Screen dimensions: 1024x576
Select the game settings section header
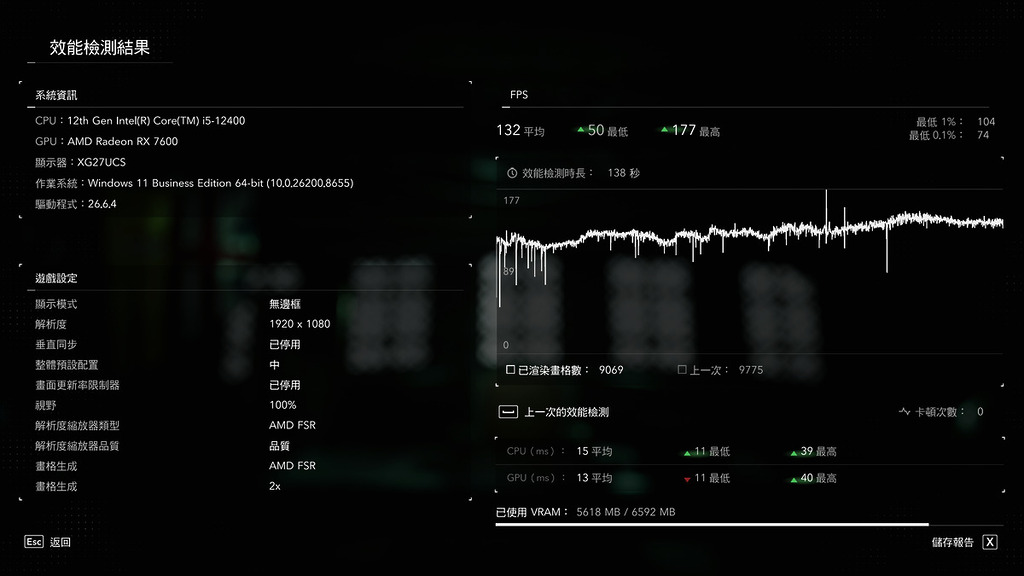tap(56, 278)
